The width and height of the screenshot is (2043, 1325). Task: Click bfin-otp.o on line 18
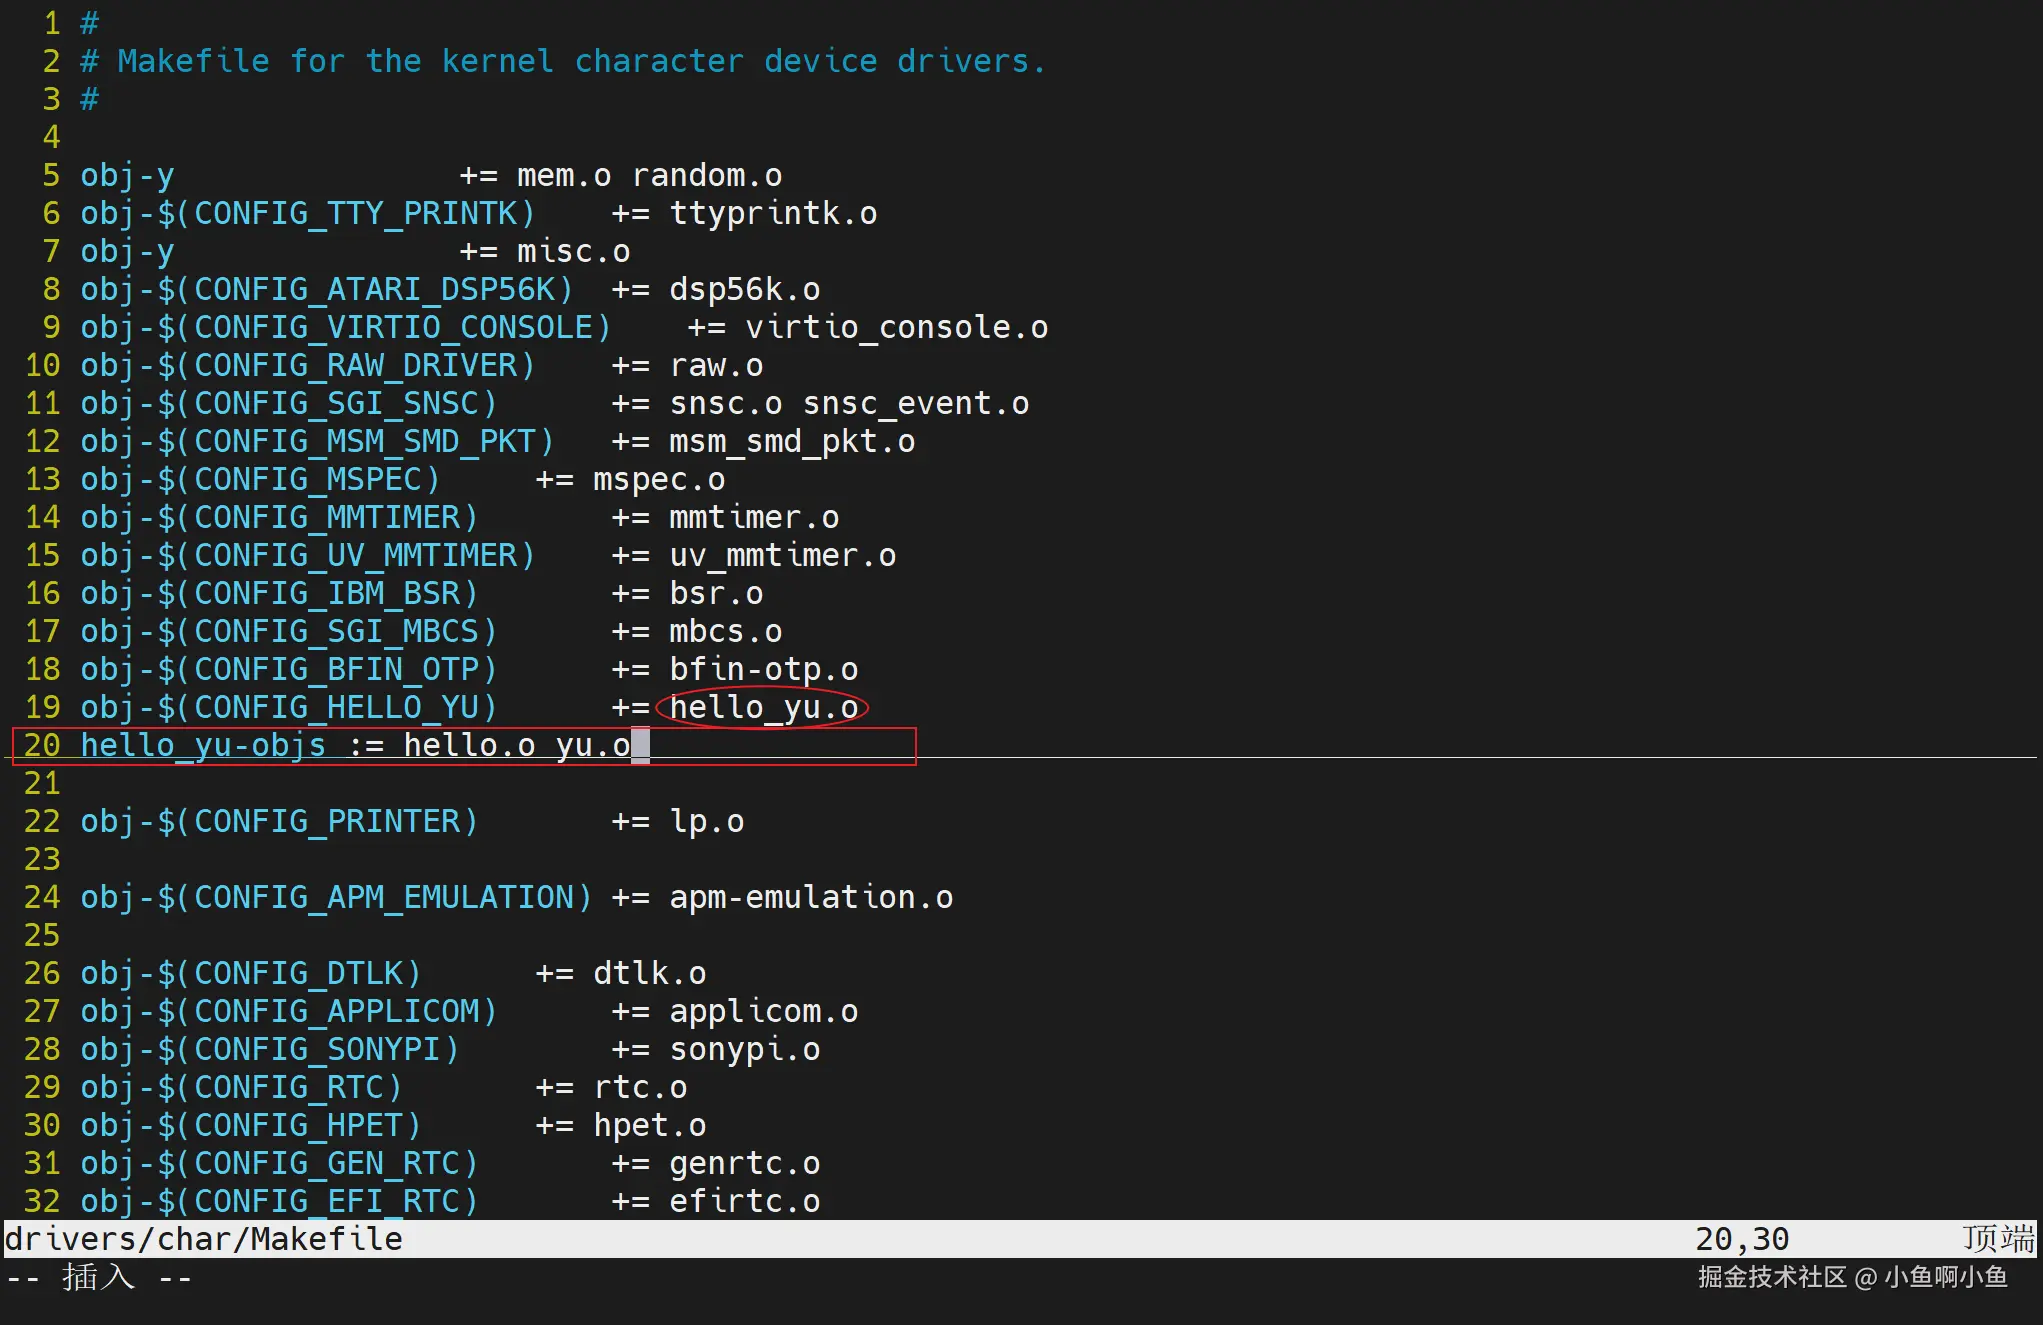pos(763,669)
